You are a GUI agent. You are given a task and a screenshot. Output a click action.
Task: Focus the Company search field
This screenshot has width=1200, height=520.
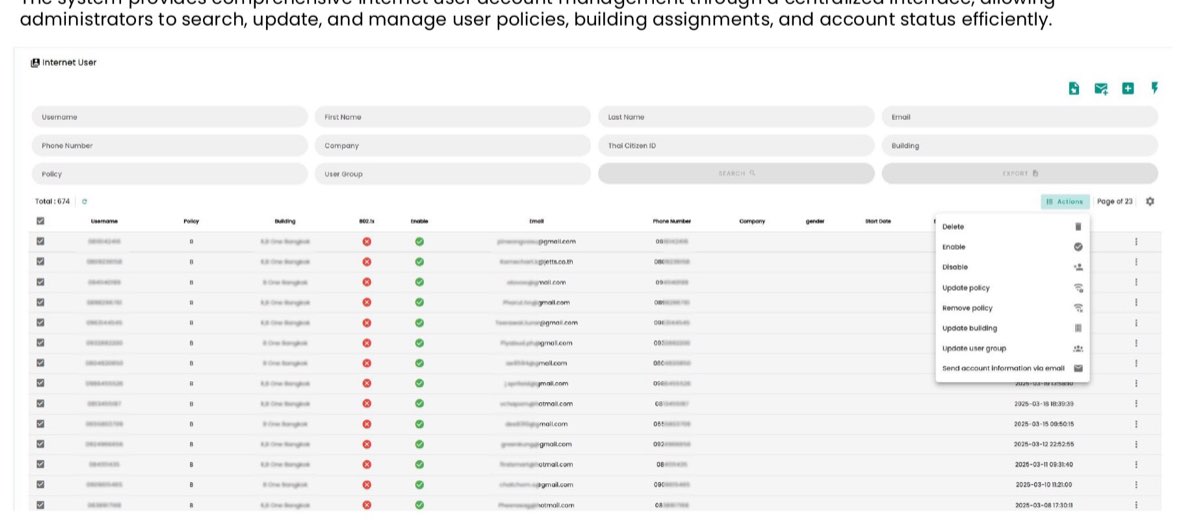pos(453,145)
